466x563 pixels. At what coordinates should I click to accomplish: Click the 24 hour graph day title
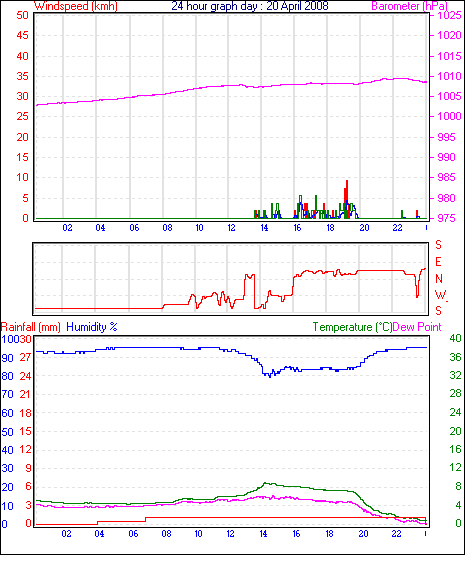tap(250, 6)
